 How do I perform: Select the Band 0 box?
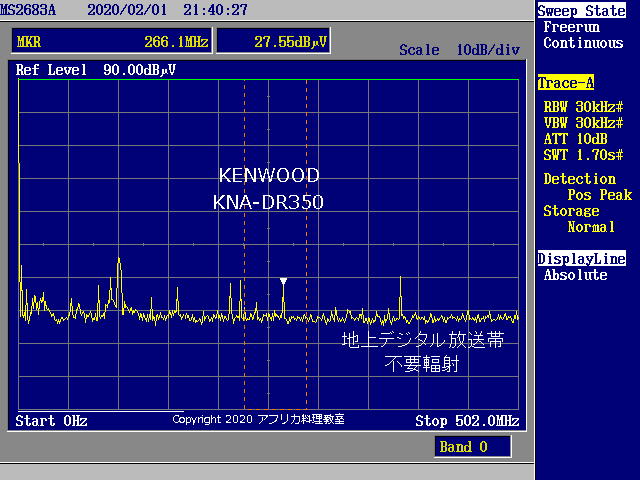click(473, 447)
